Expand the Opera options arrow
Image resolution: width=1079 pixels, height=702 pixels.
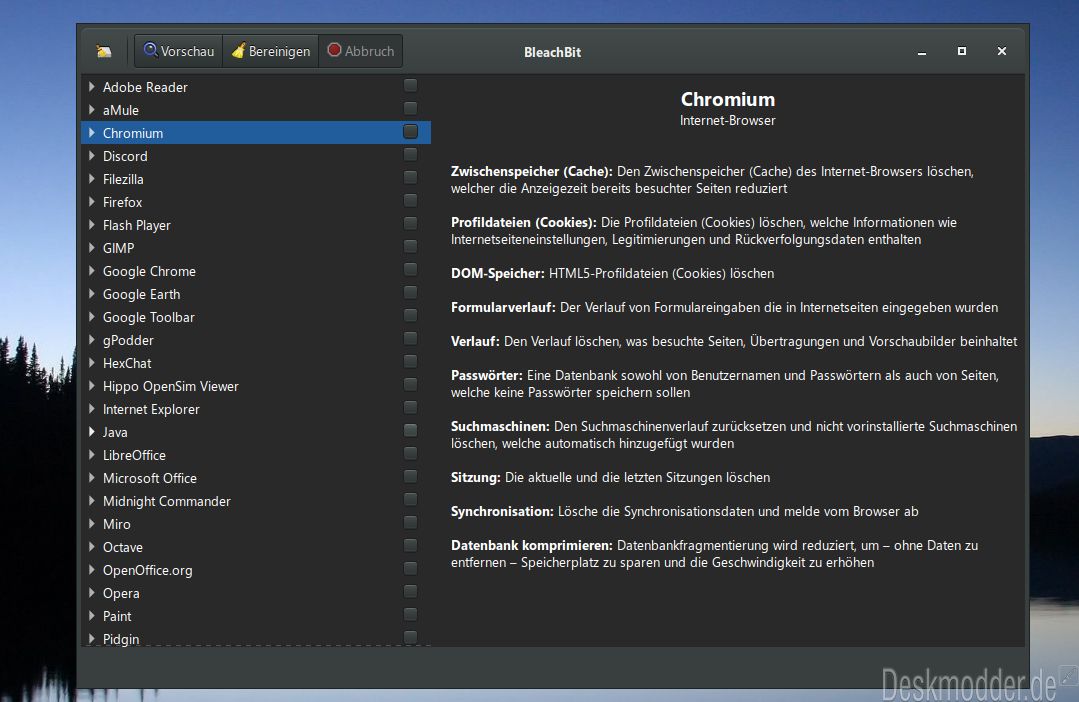point(92,593)
